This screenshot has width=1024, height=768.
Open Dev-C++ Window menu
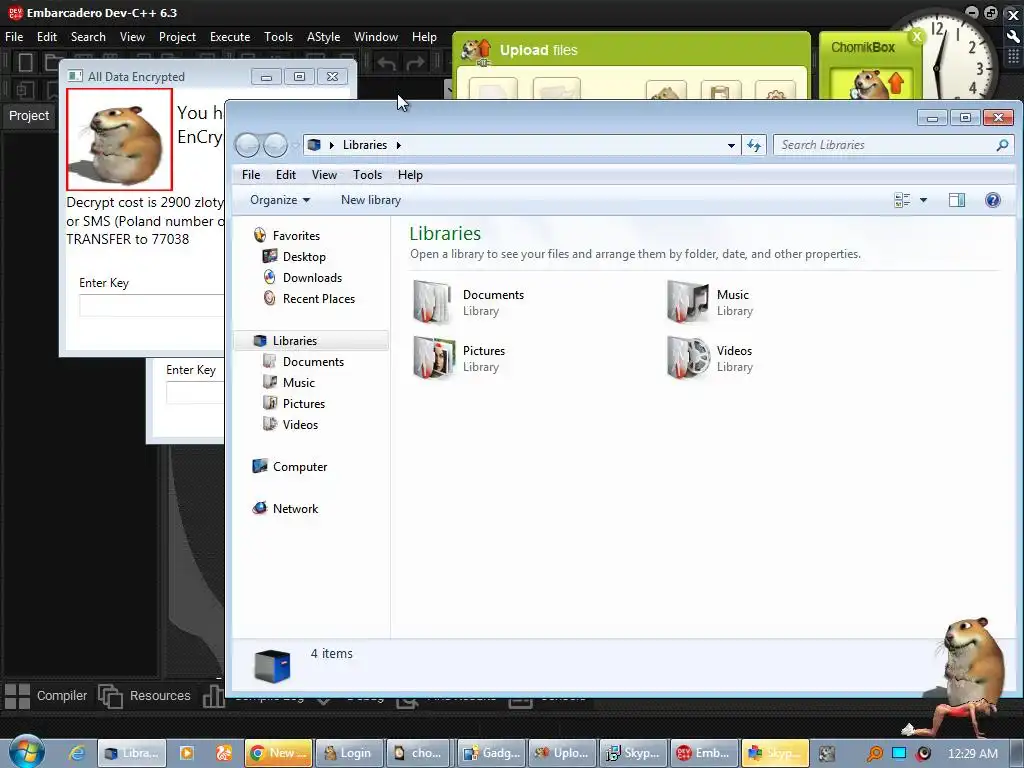coord(376,37)
